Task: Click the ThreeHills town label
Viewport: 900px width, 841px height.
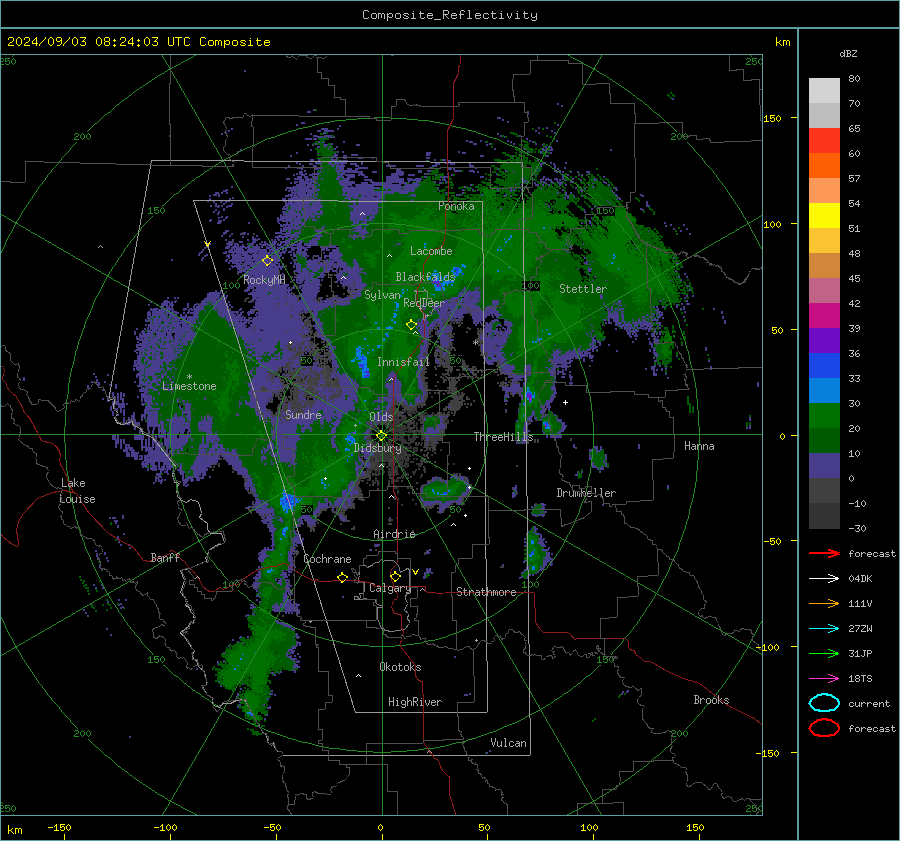Action: (503, 437)
